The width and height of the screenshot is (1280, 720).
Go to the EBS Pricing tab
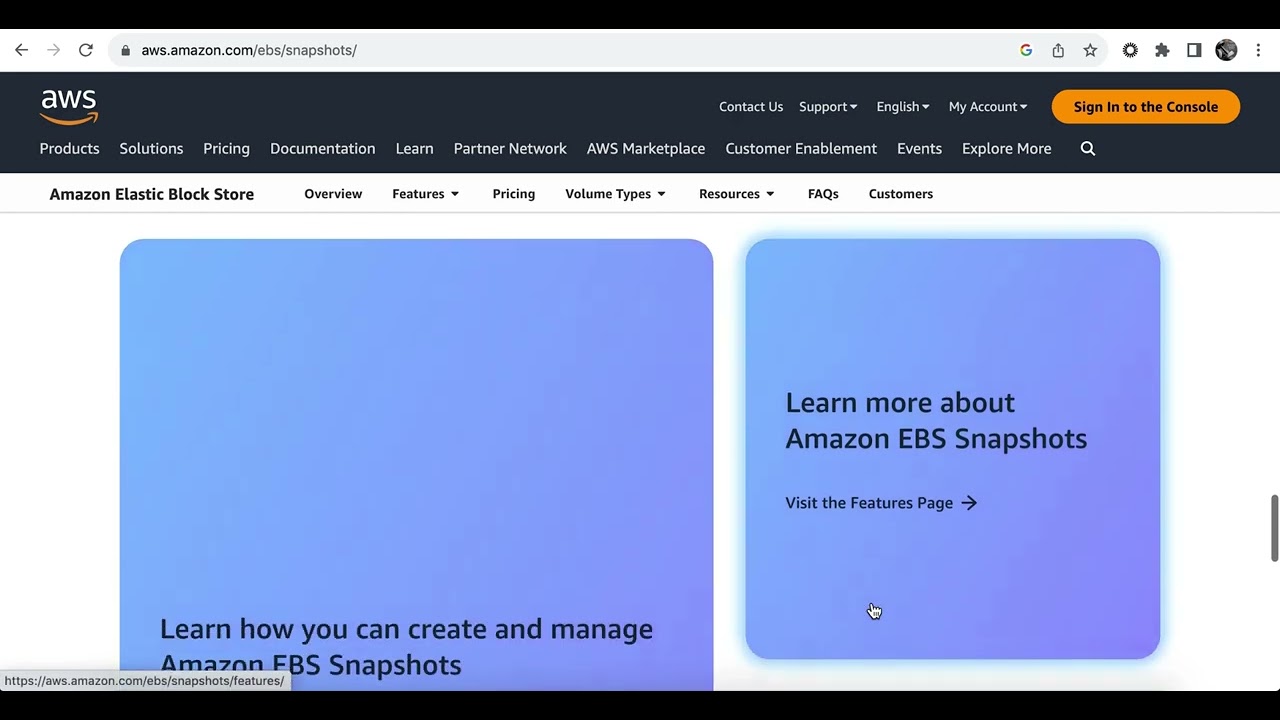(x=514, y=194)
